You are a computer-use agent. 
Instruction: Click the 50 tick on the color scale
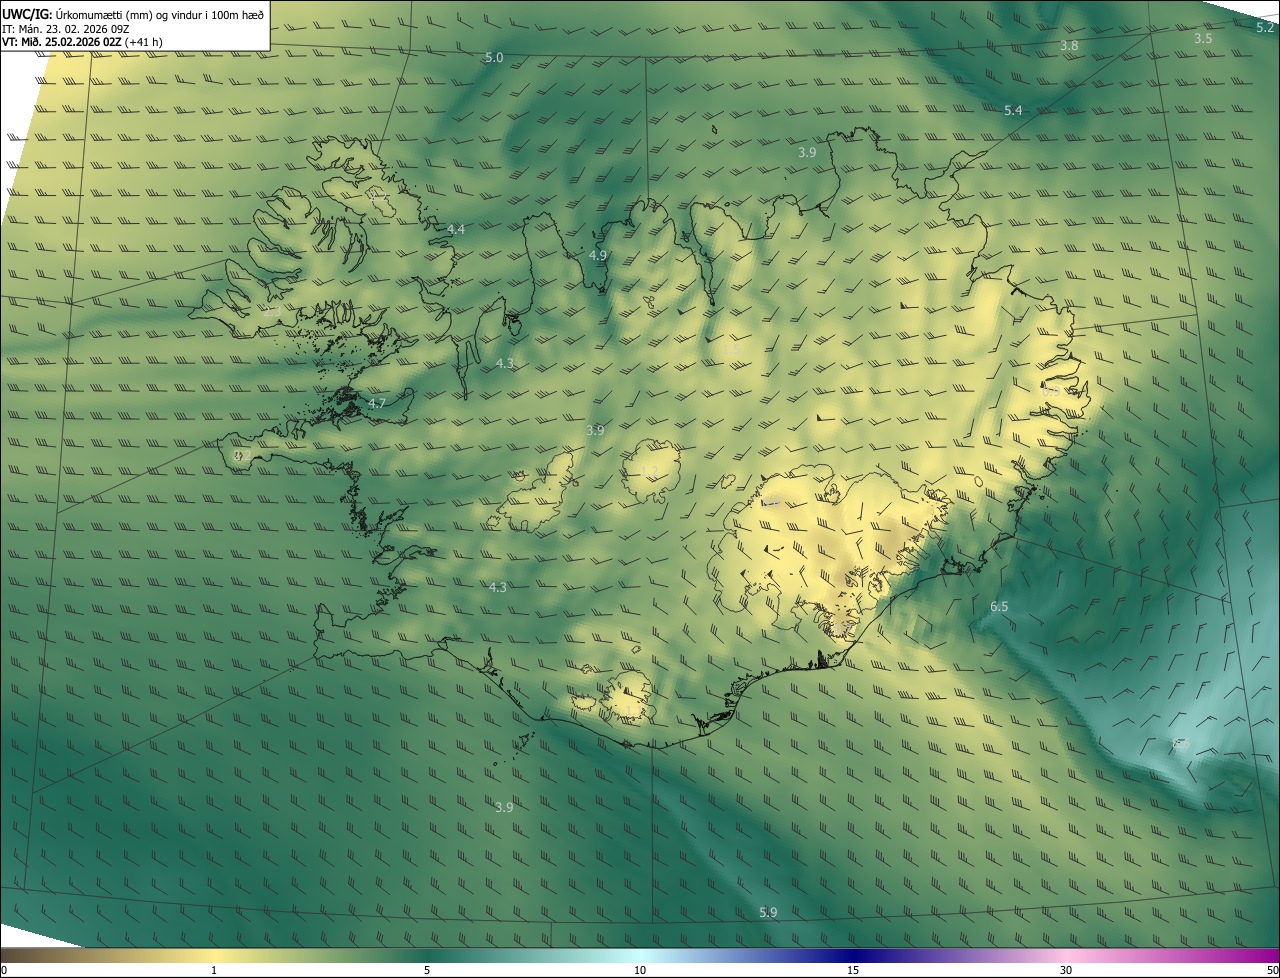[x=1272, y=971]
